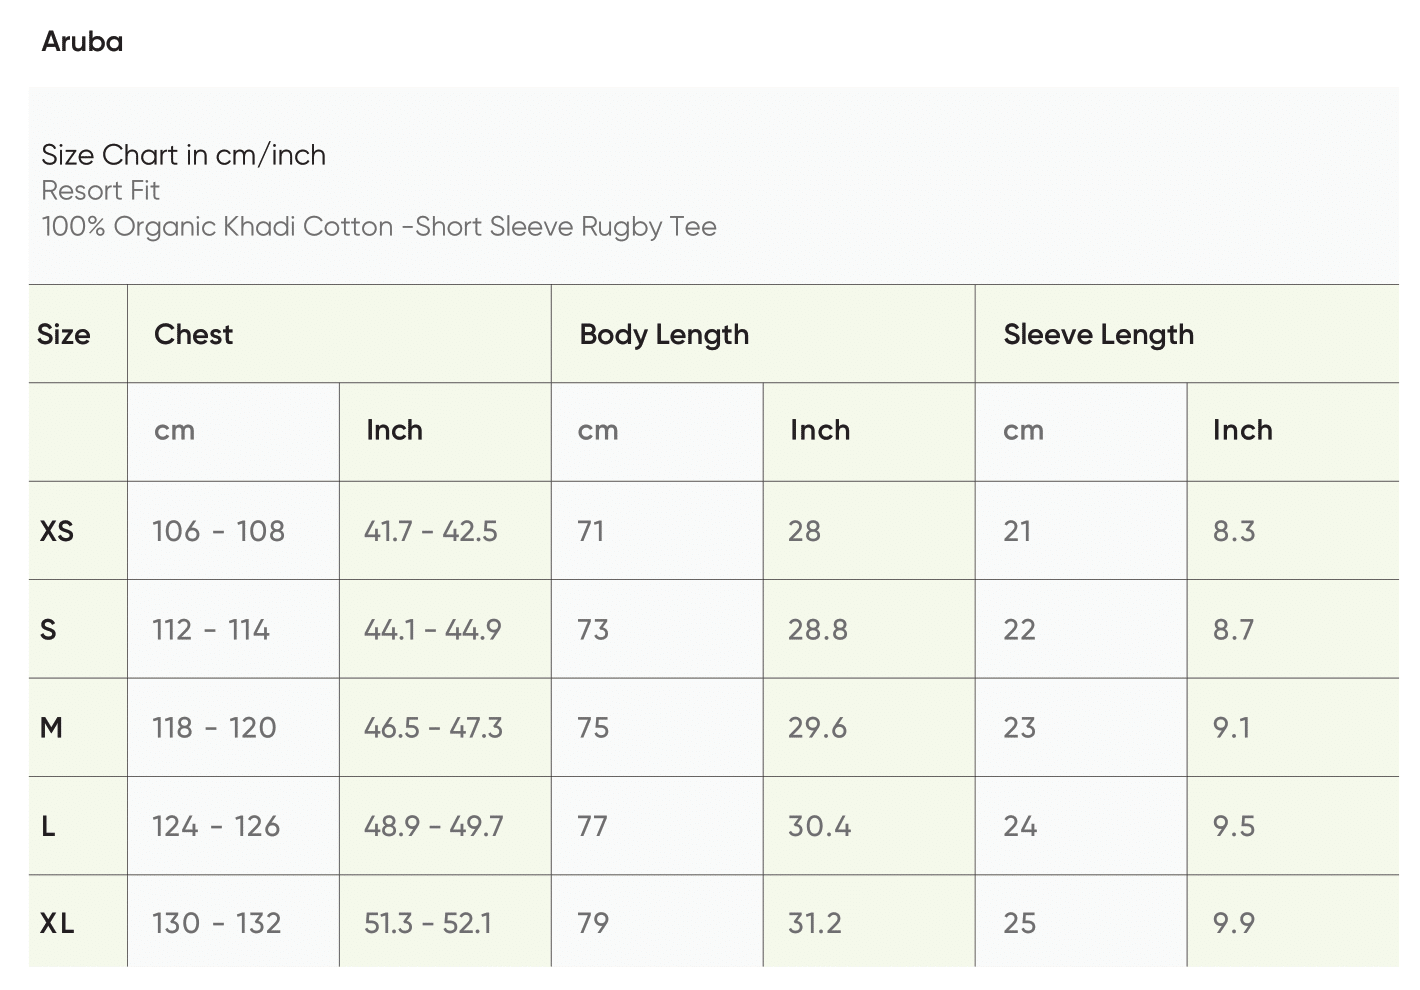
Task: Click the Inch subheader under Body Length
Action: [x=819, y=431]
